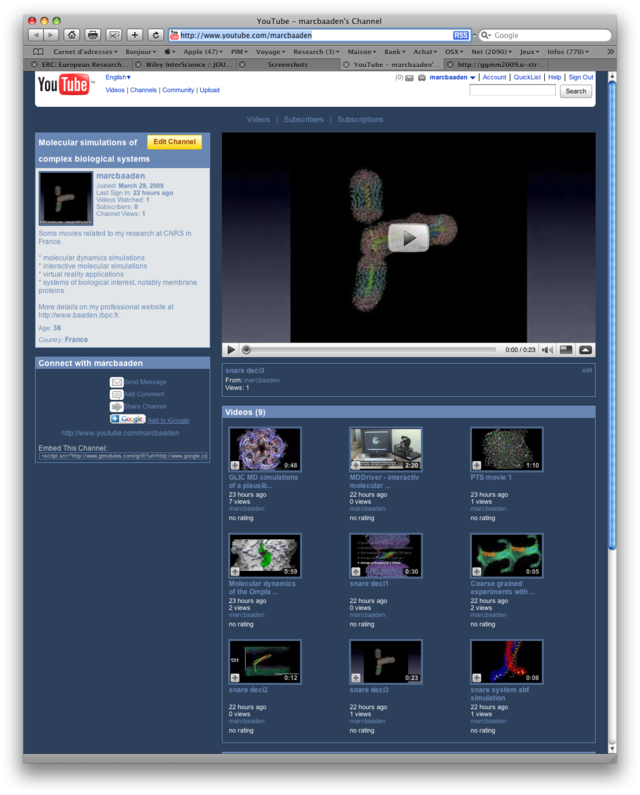The width and height of the screenshot is (640, 795).
Task: Open the Apple (47) bookmarks folder
Action: (x=203, y=52)
